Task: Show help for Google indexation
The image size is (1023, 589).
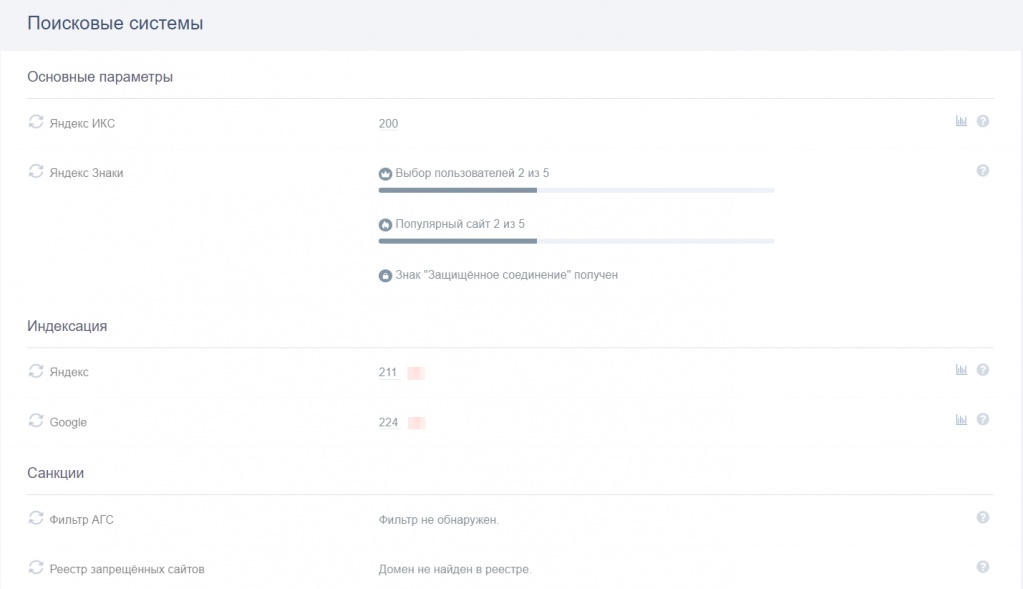Action: click(983, 420)
